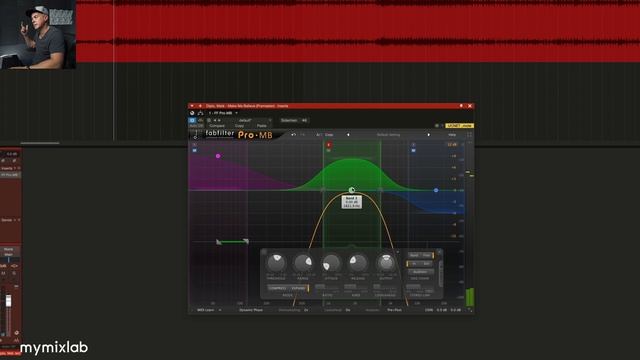Load previous preset with Studio One left arrow
Viewport: 640px width, 360px height.
215,120
